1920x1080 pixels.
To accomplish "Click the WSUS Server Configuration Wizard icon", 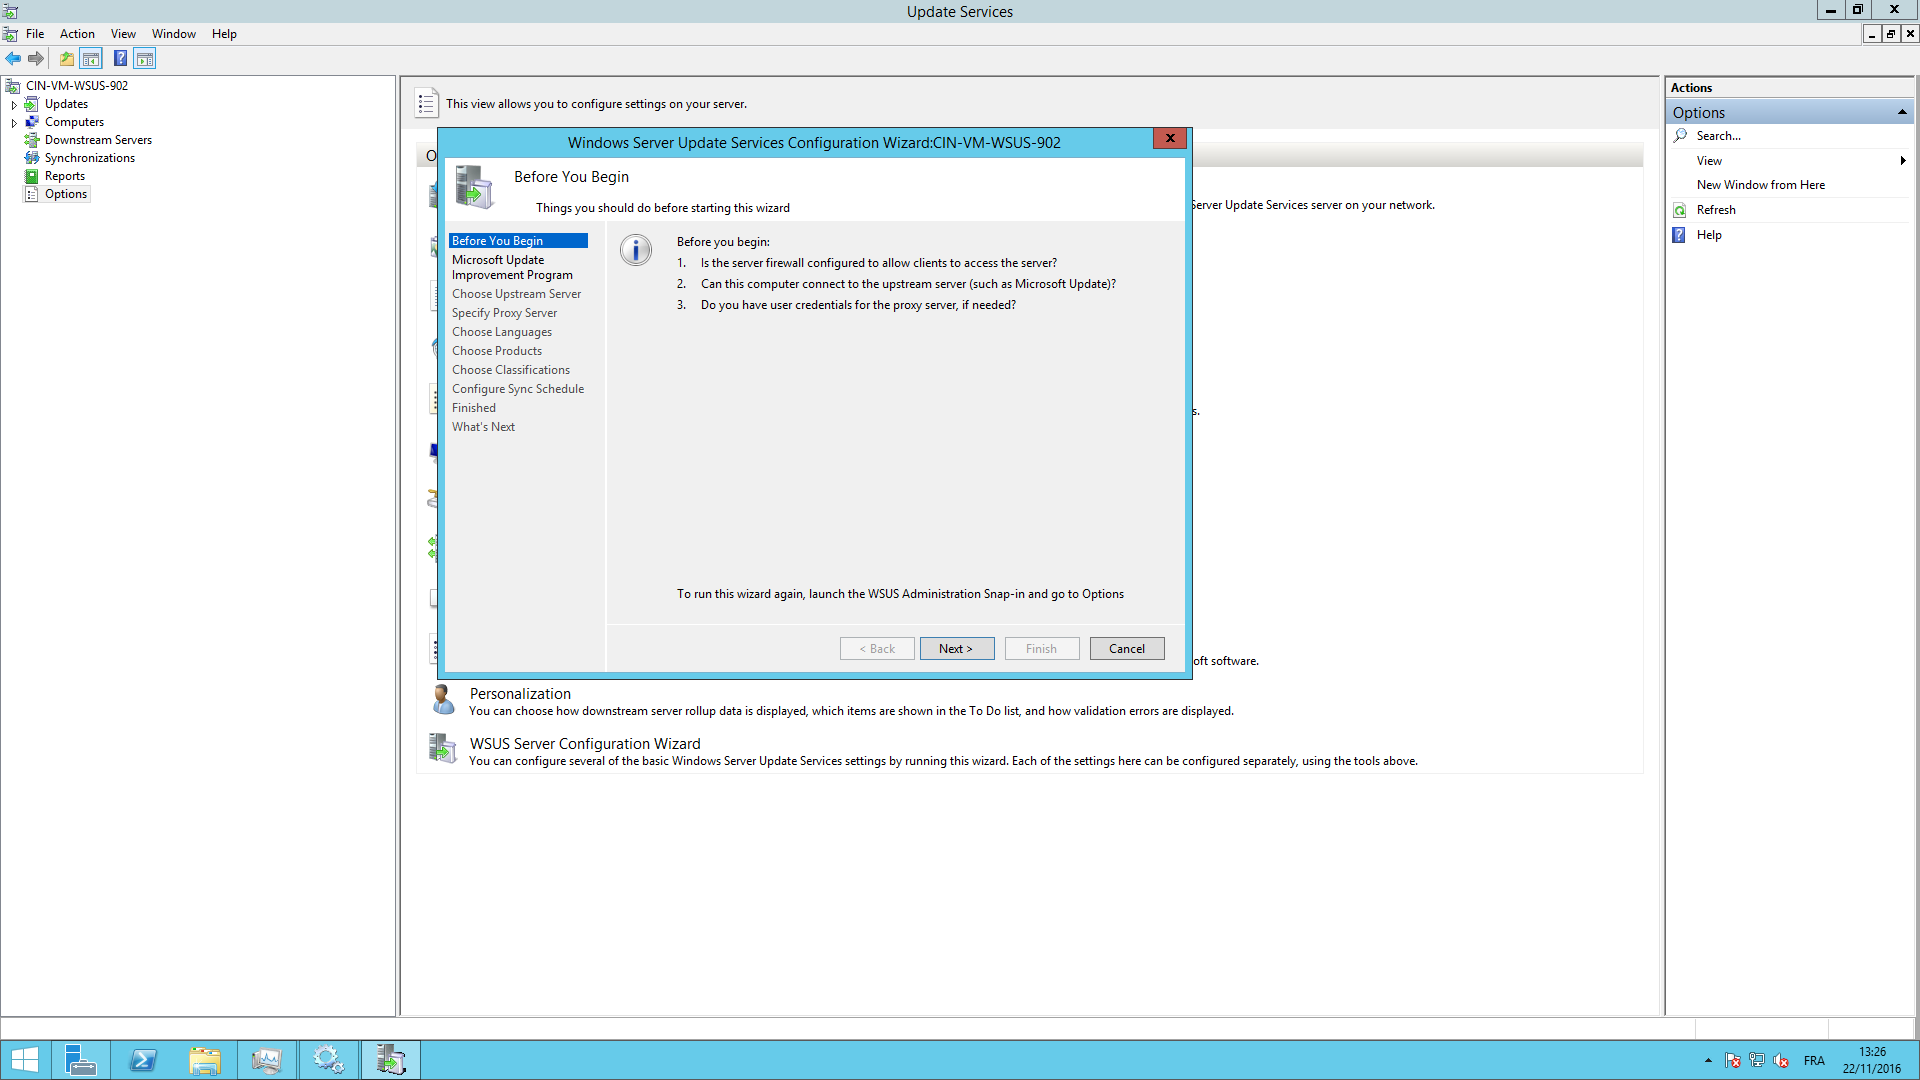I will 442,748.
